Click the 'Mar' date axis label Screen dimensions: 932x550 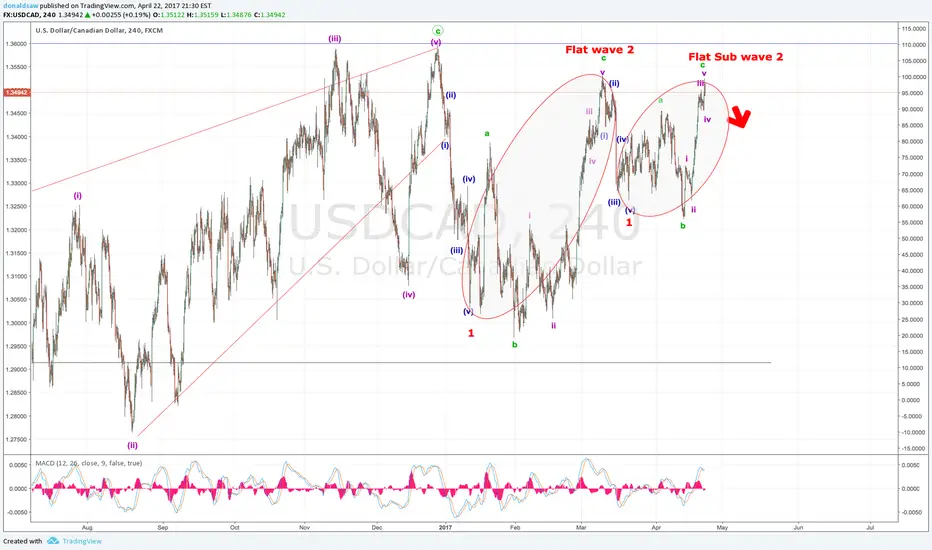point(581,527)
